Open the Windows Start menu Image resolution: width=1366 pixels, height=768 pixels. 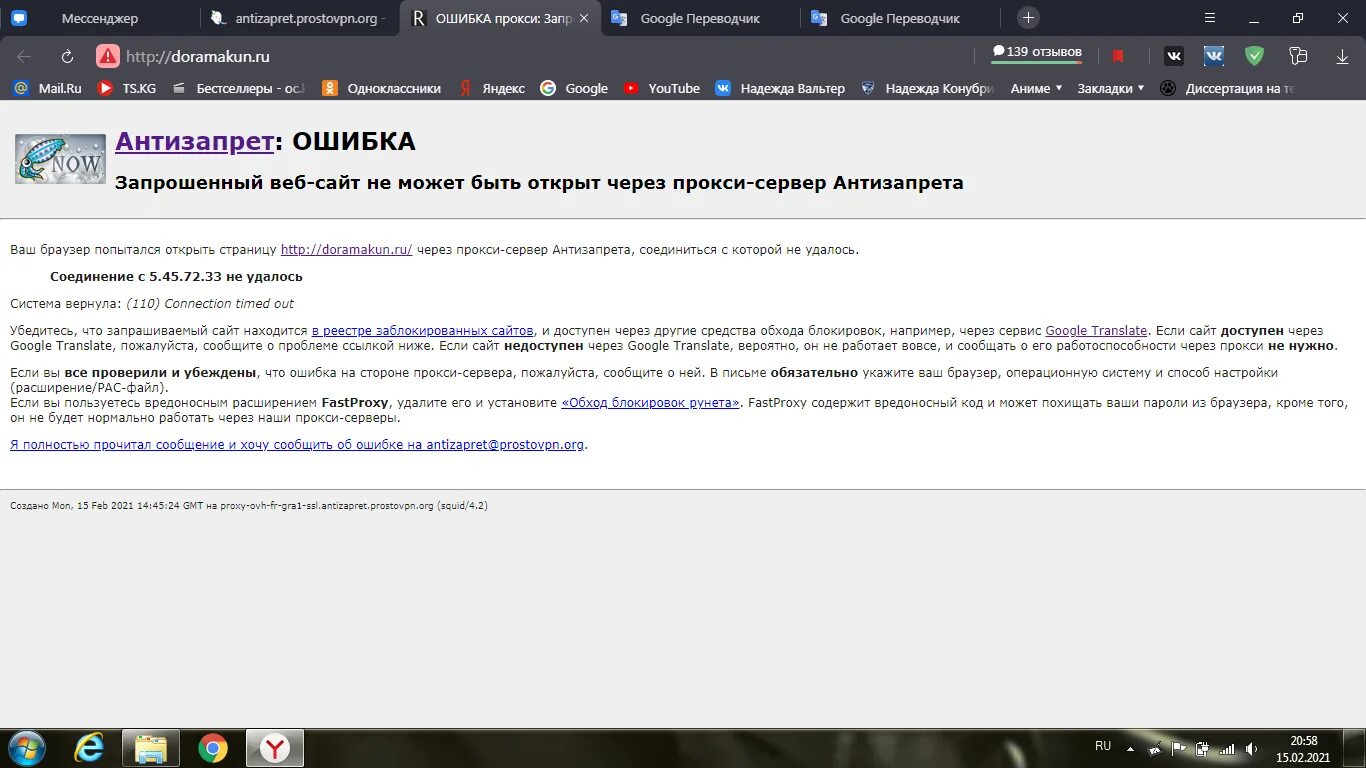26,748
